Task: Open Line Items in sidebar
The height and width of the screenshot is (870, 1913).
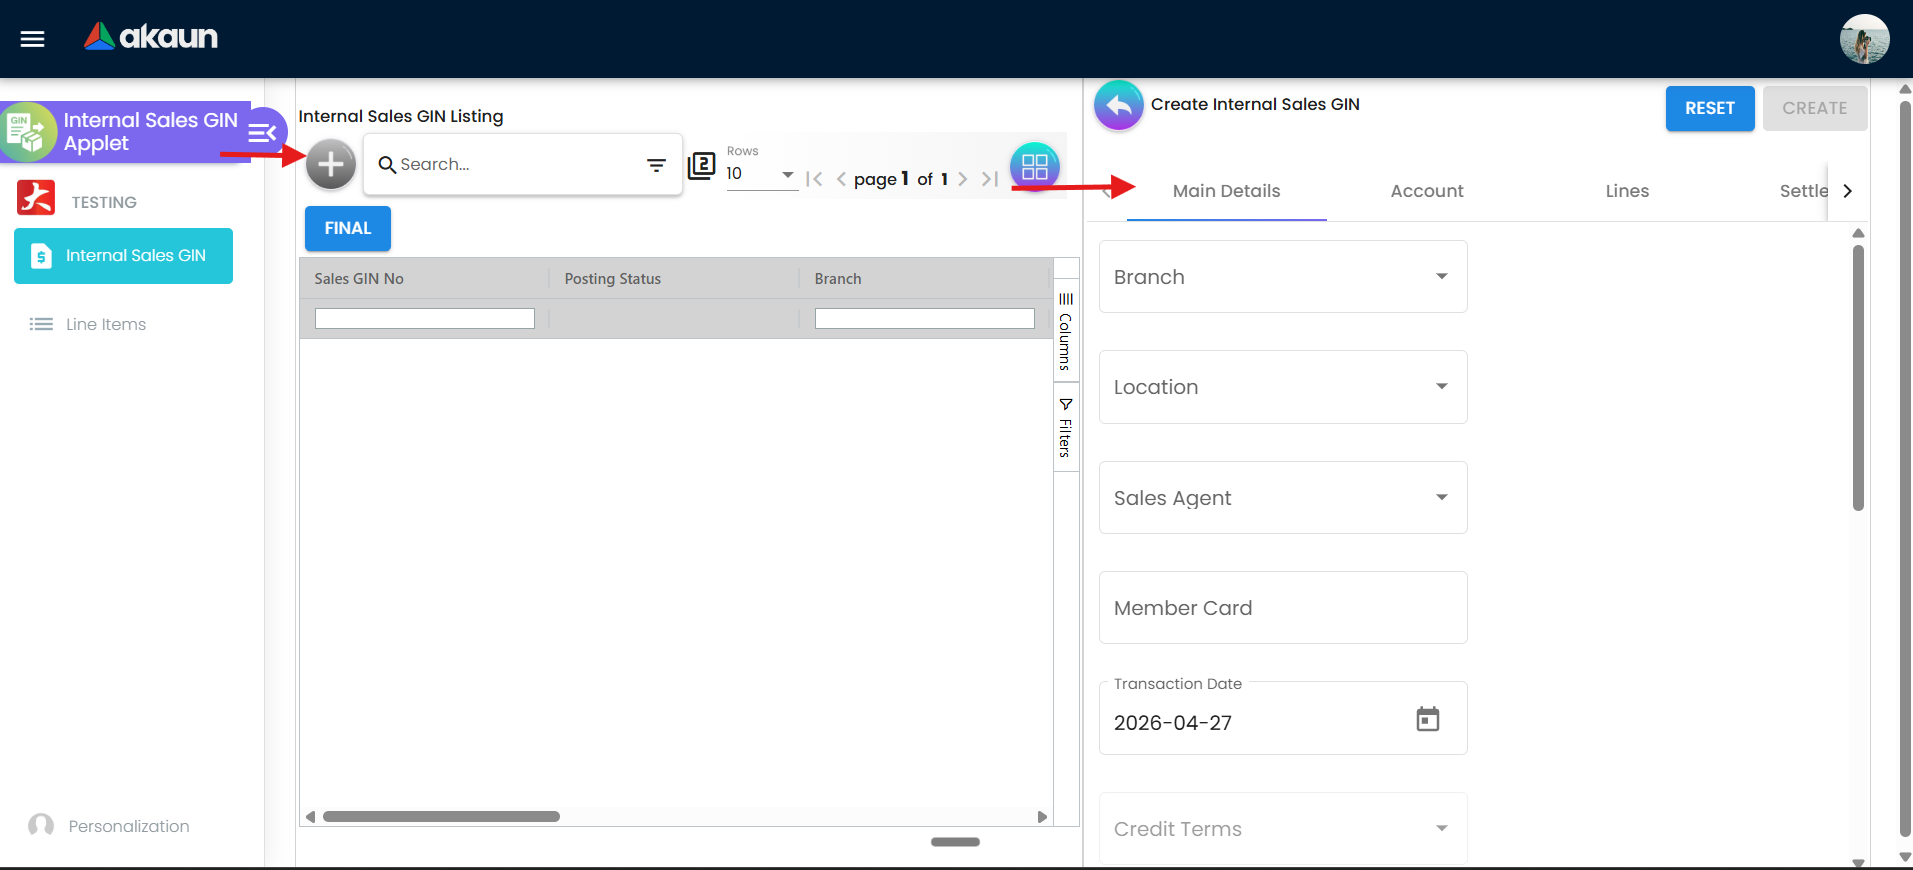Action: [x=88, y=324]
